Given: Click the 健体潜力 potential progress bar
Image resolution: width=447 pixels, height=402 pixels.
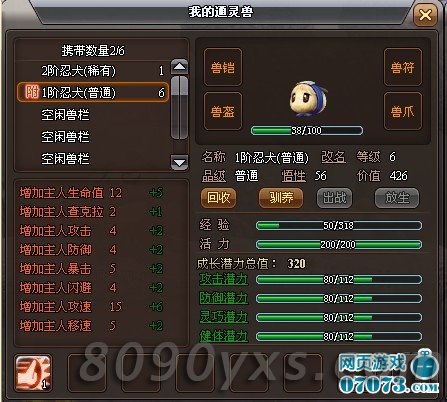Looking at the screenshot, I should pyautogui.click(x=339, y=337).
